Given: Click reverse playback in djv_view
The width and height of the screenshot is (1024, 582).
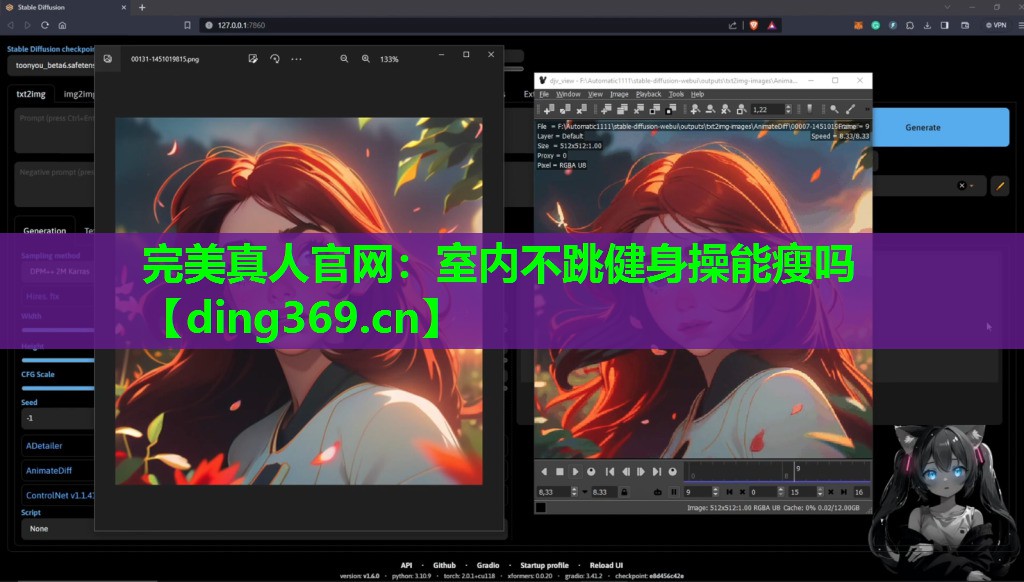Looking at the screenshot, I should pos(544,472).
